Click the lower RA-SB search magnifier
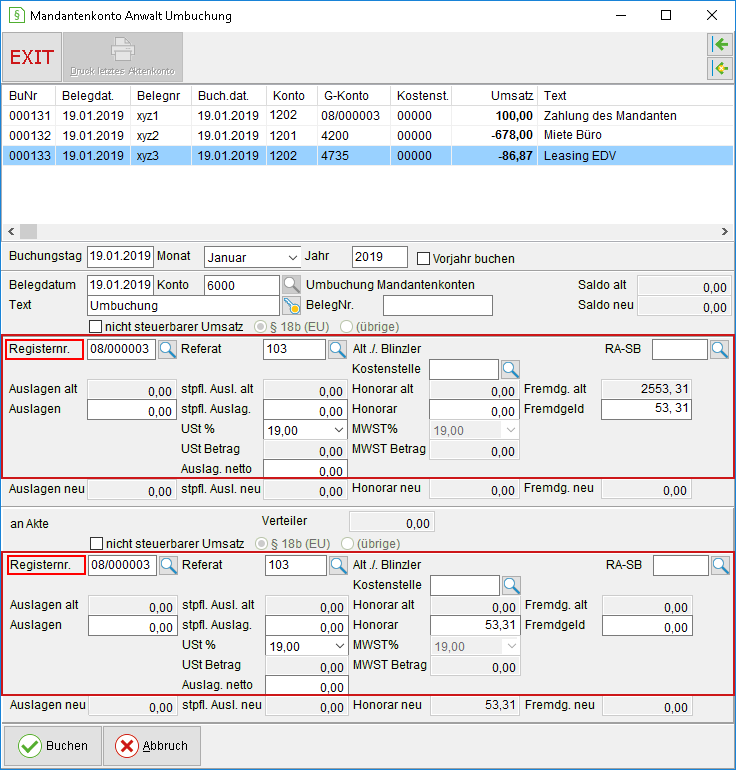Viewport: 736px width, 770px height. point(720,566)
